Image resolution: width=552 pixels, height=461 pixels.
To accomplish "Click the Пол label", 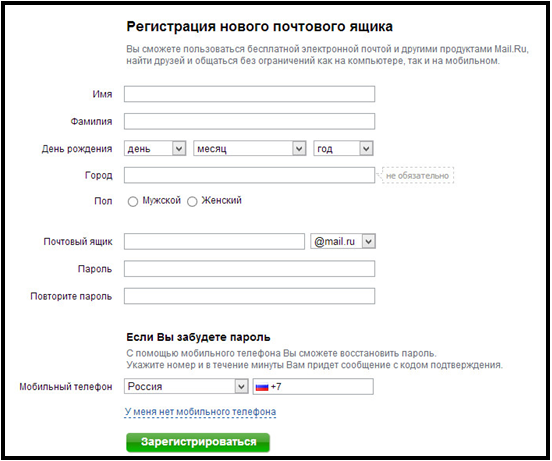I will point(103,201).
